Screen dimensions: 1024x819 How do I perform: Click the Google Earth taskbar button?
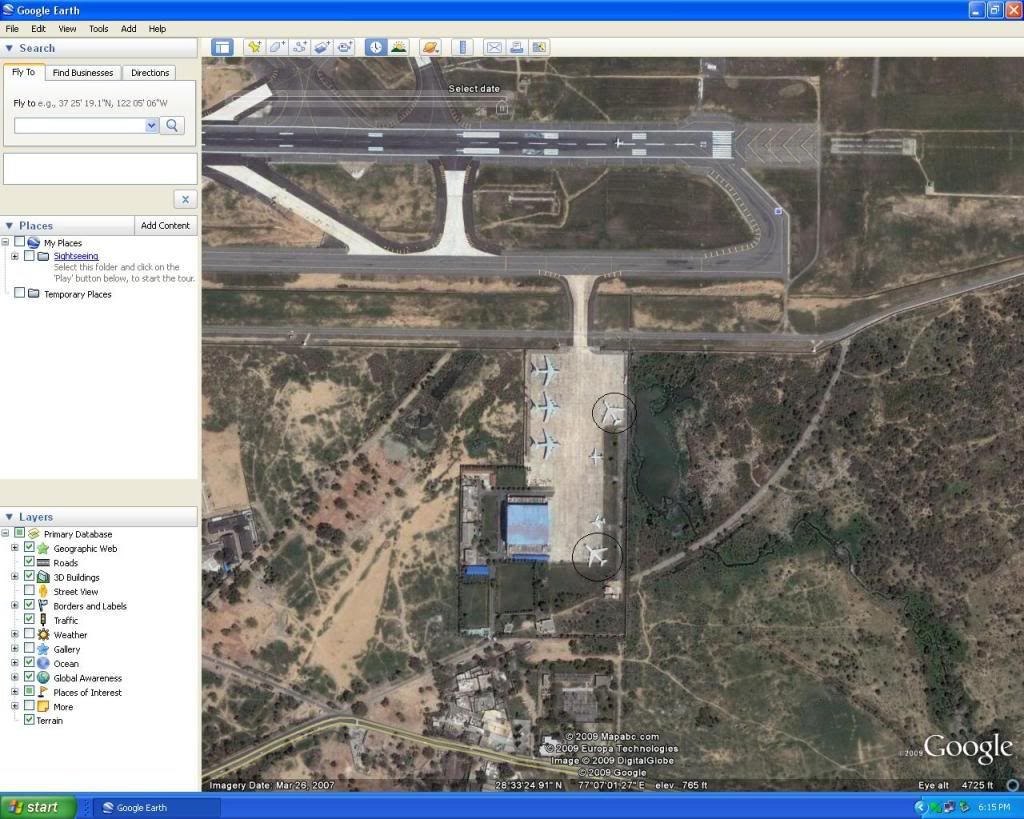pyautogui.click(x=157, y=808)
